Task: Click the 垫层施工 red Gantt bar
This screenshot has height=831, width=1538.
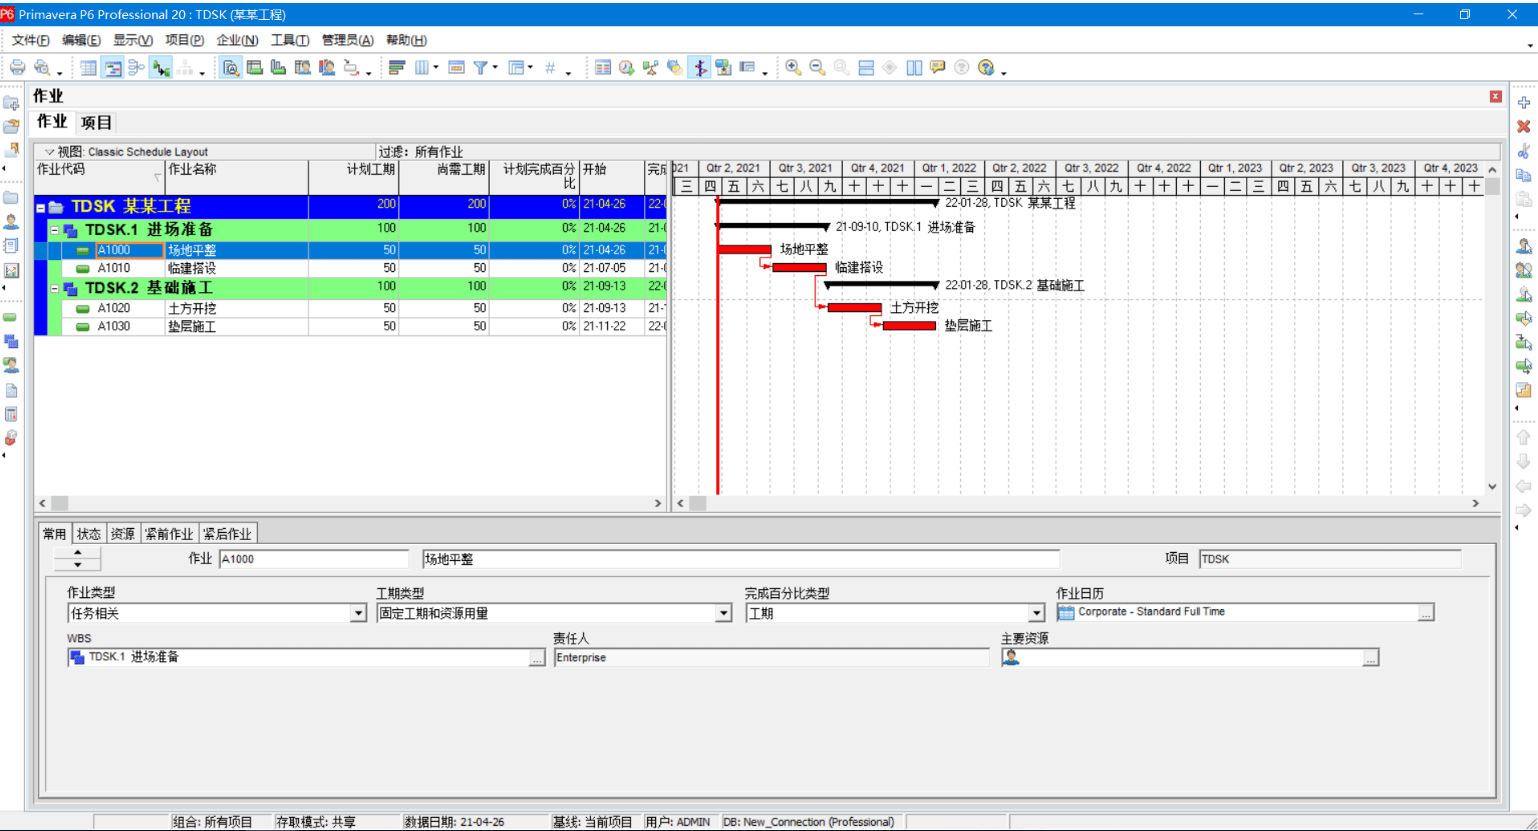Action: tap(909, 325)
